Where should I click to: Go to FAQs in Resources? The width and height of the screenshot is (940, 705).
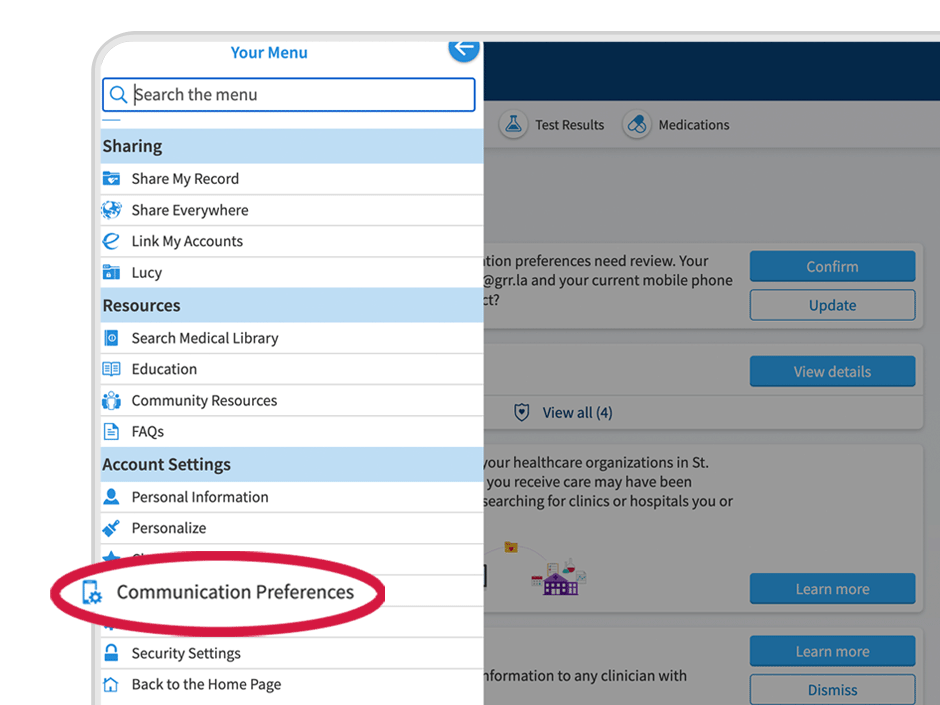click(x=147, y=431)
